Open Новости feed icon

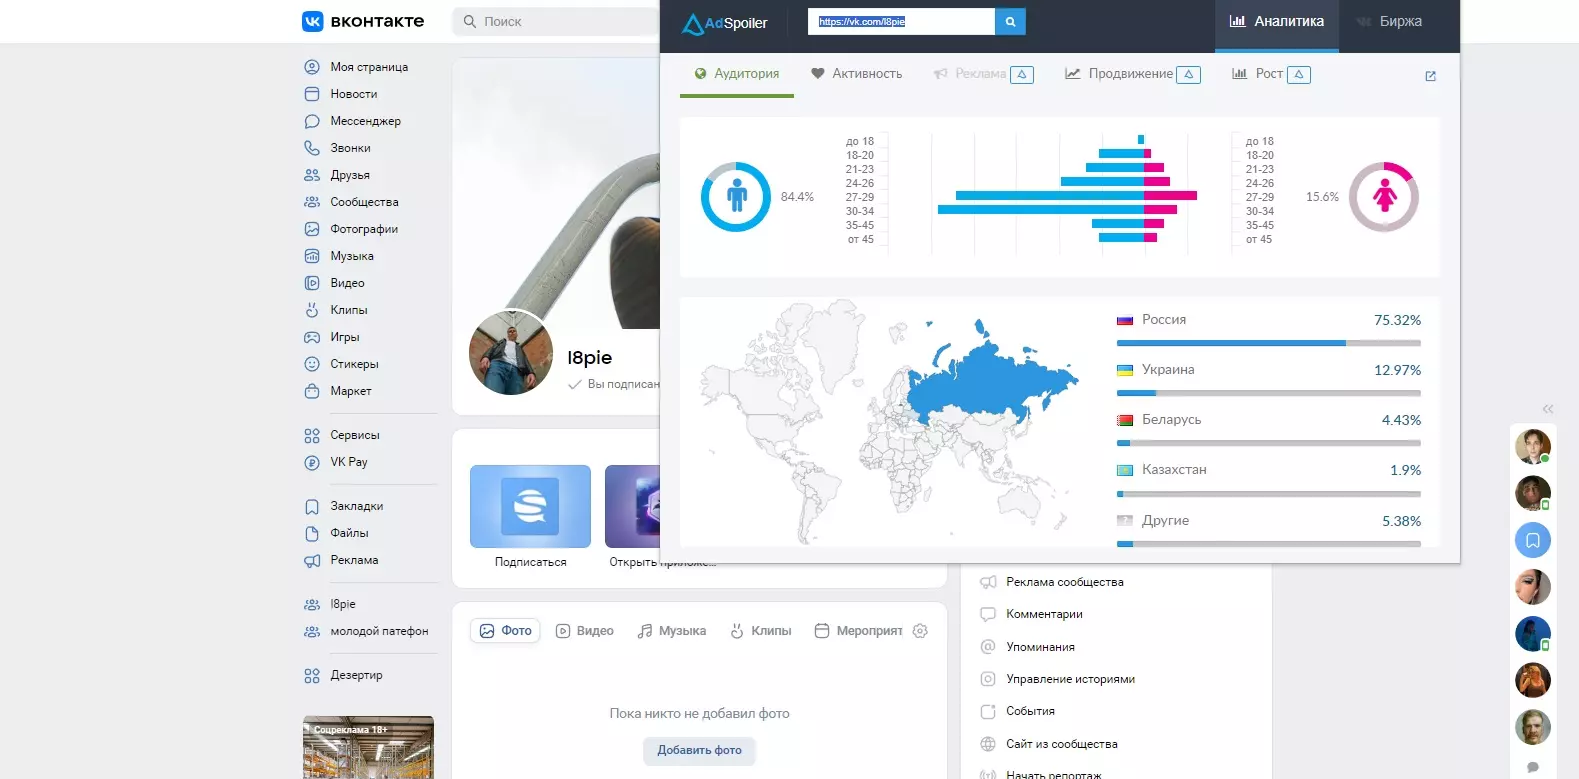click(312, 94)
